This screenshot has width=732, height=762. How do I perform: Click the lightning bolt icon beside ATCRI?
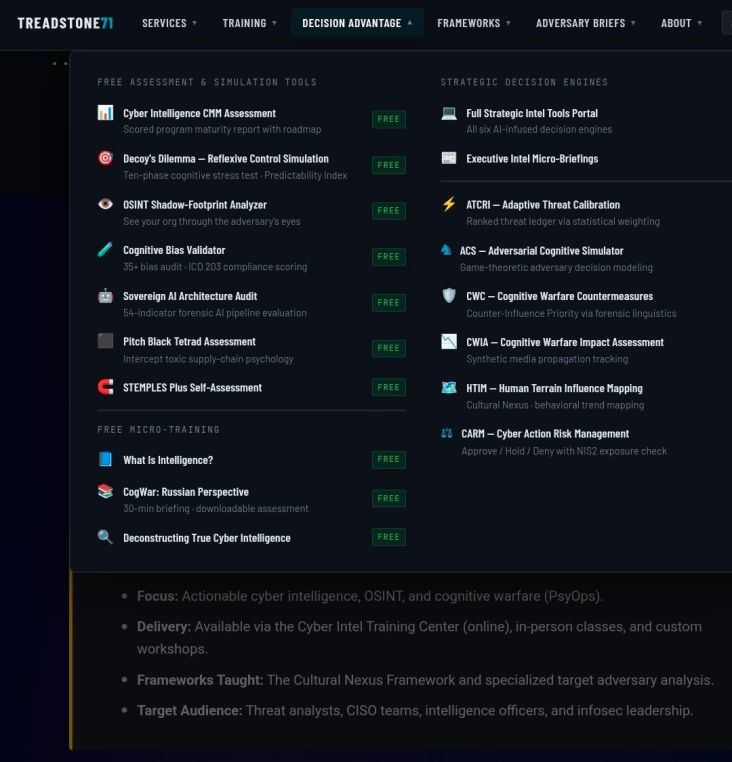point(449,204)
